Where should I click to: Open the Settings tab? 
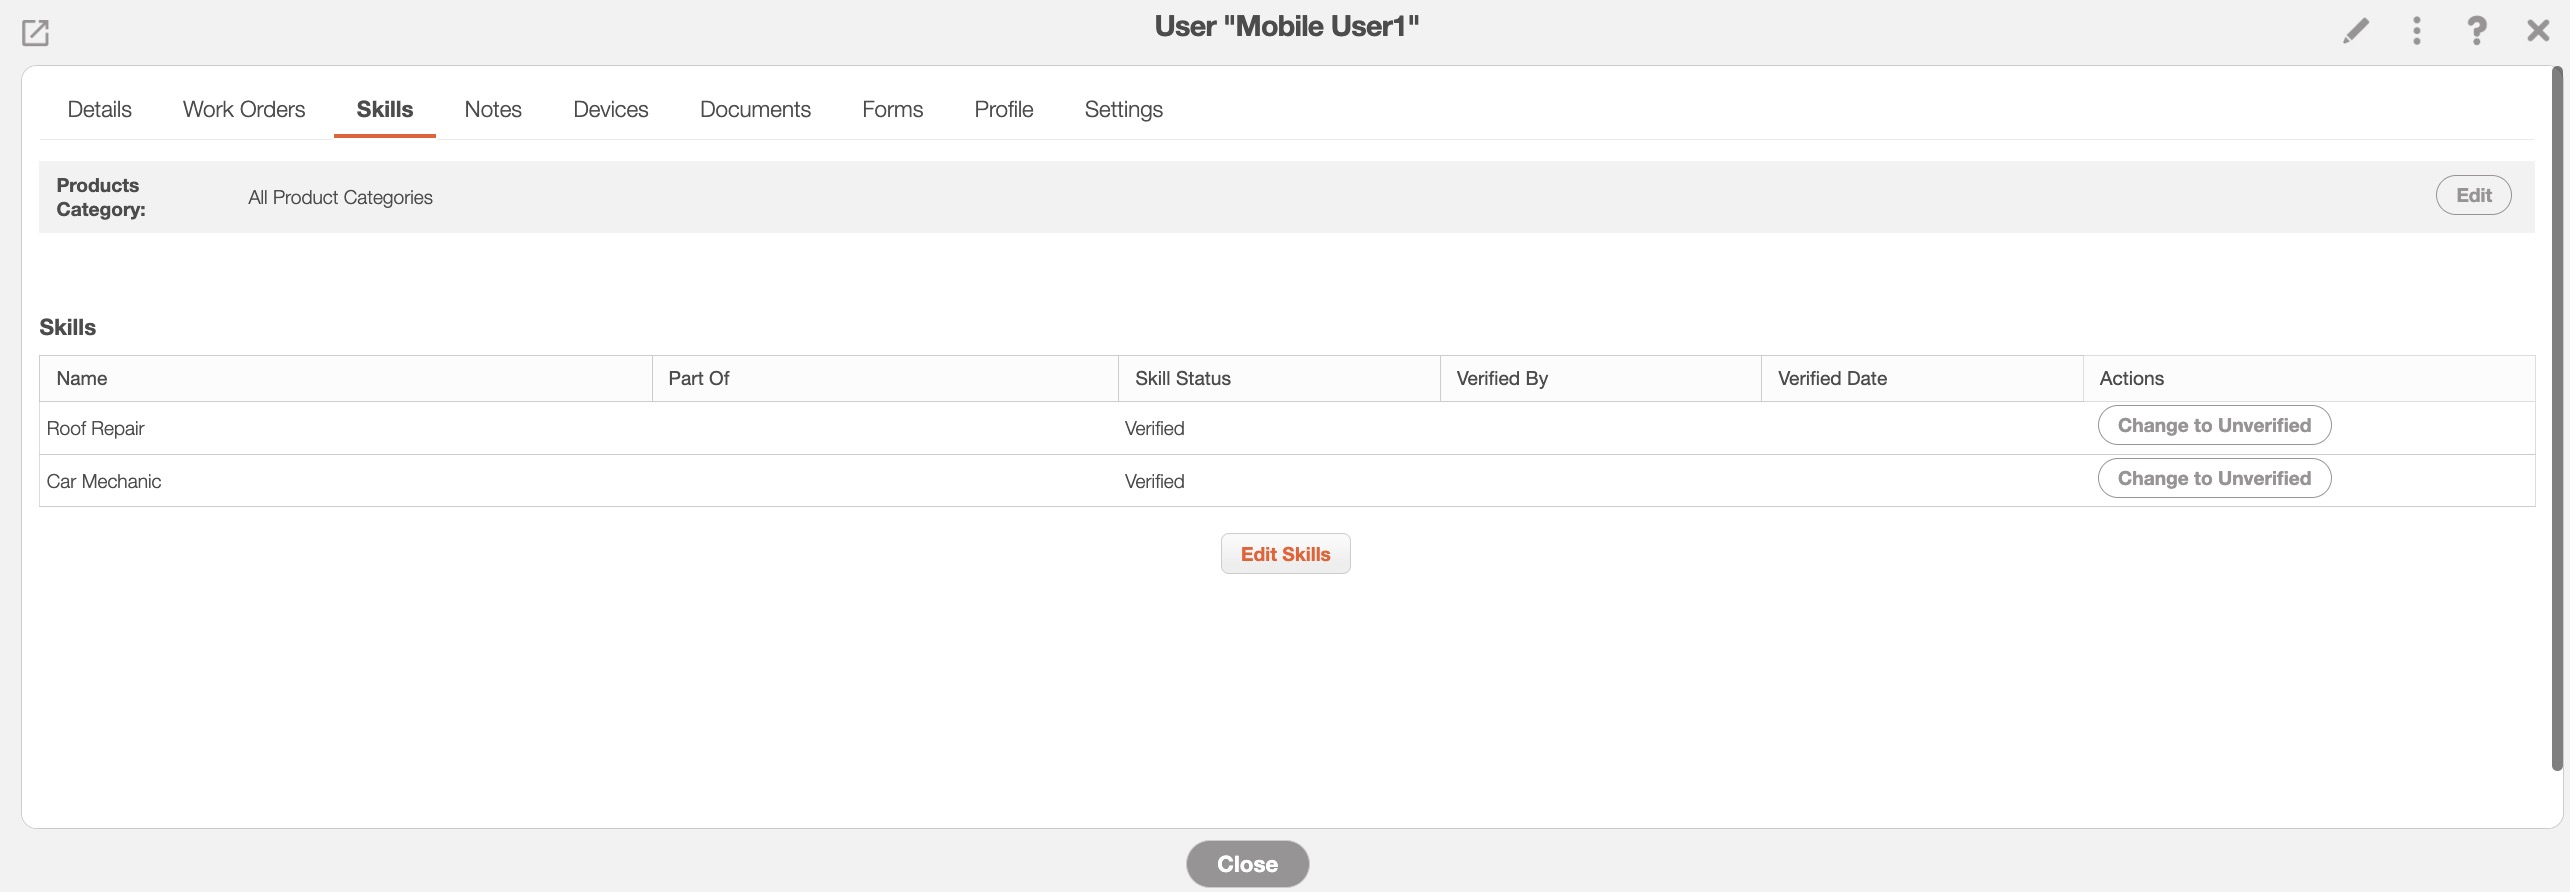[x=1123, y=109]
